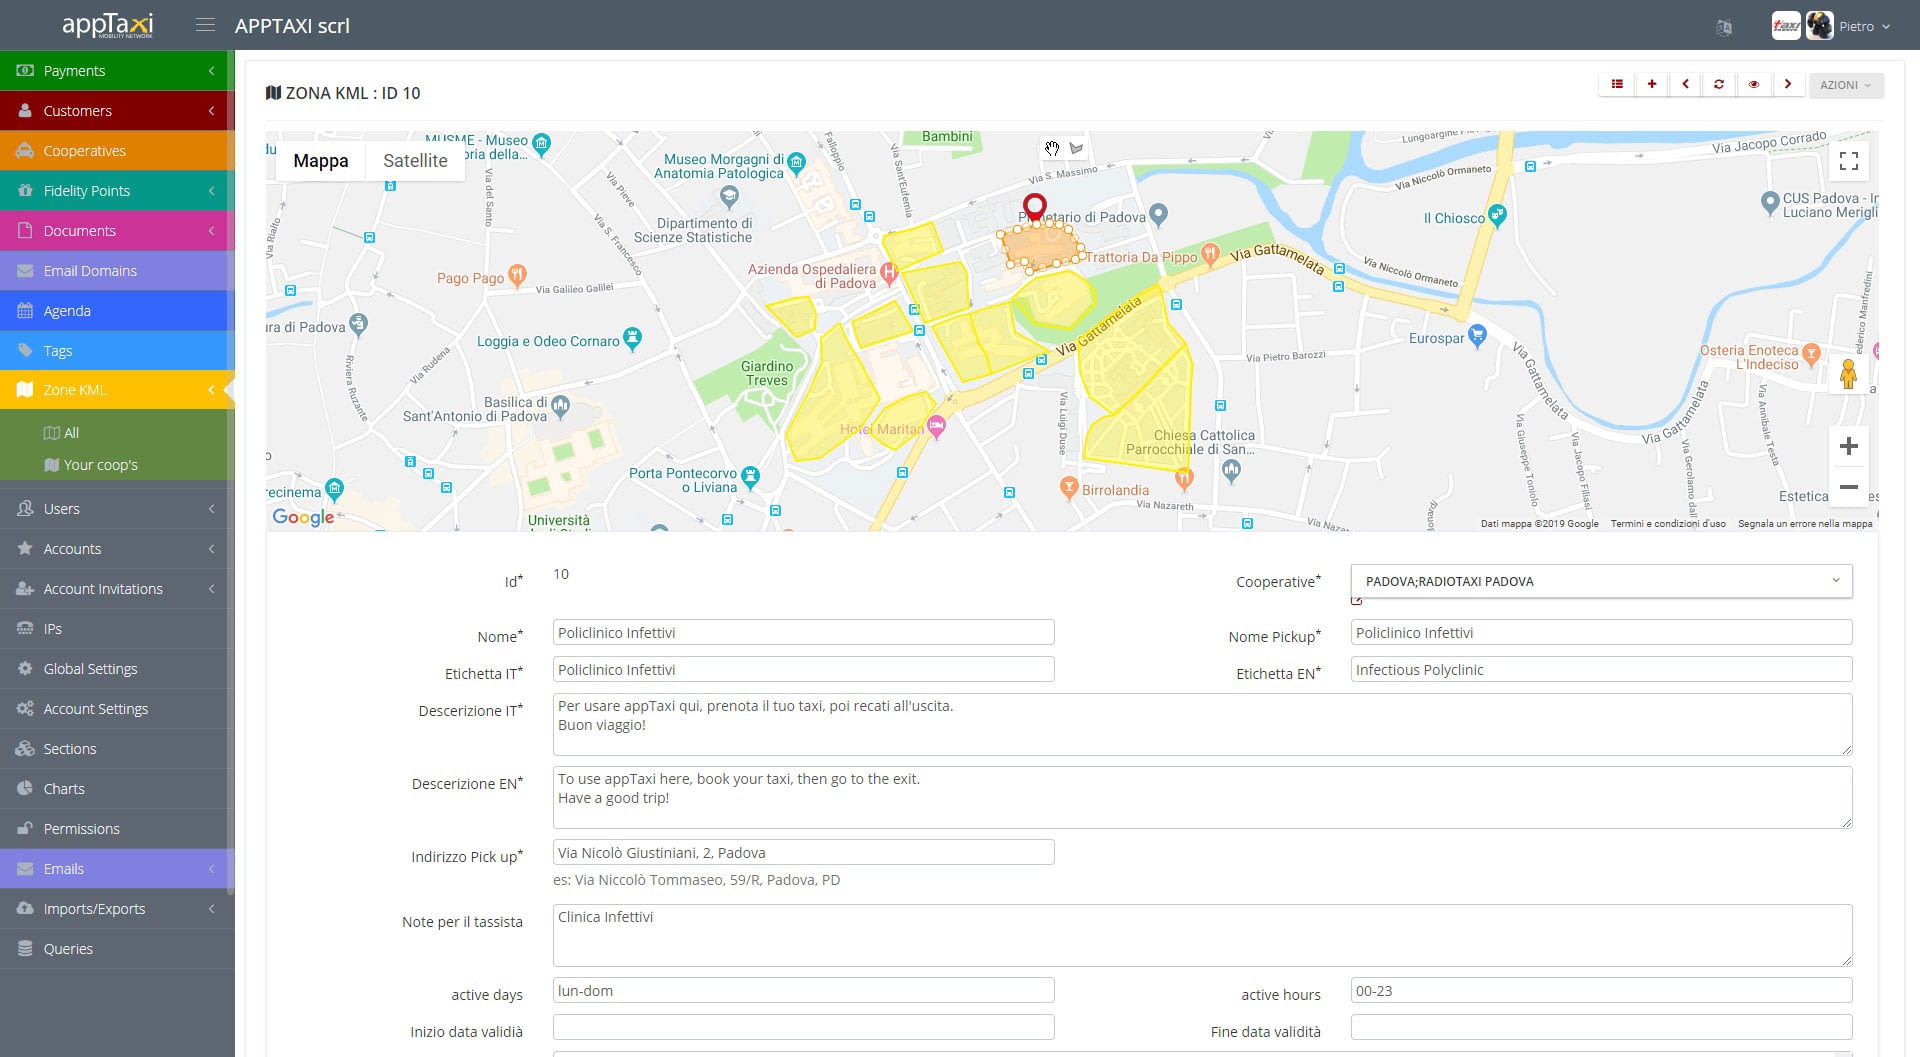1920x1057 pixels.
Task: Focus the active days field
Action: pos(803,990)
